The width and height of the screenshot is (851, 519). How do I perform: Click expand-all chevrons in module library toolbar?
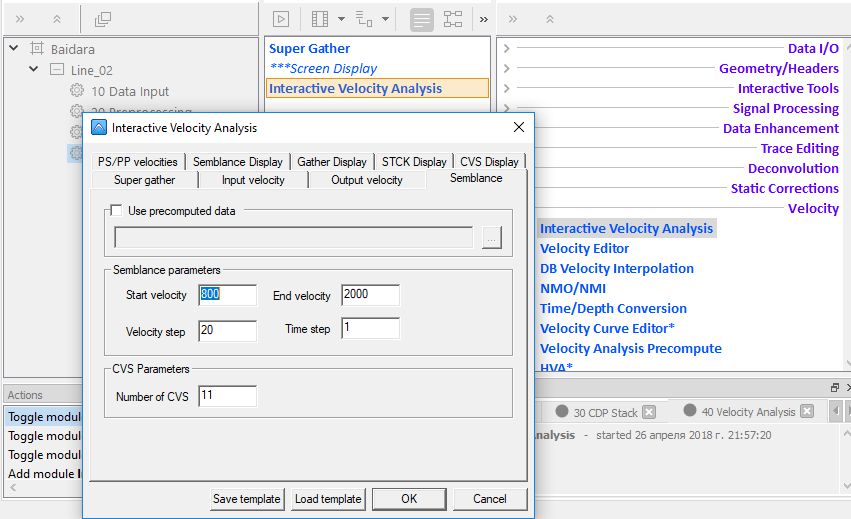(x=512, y=20)
